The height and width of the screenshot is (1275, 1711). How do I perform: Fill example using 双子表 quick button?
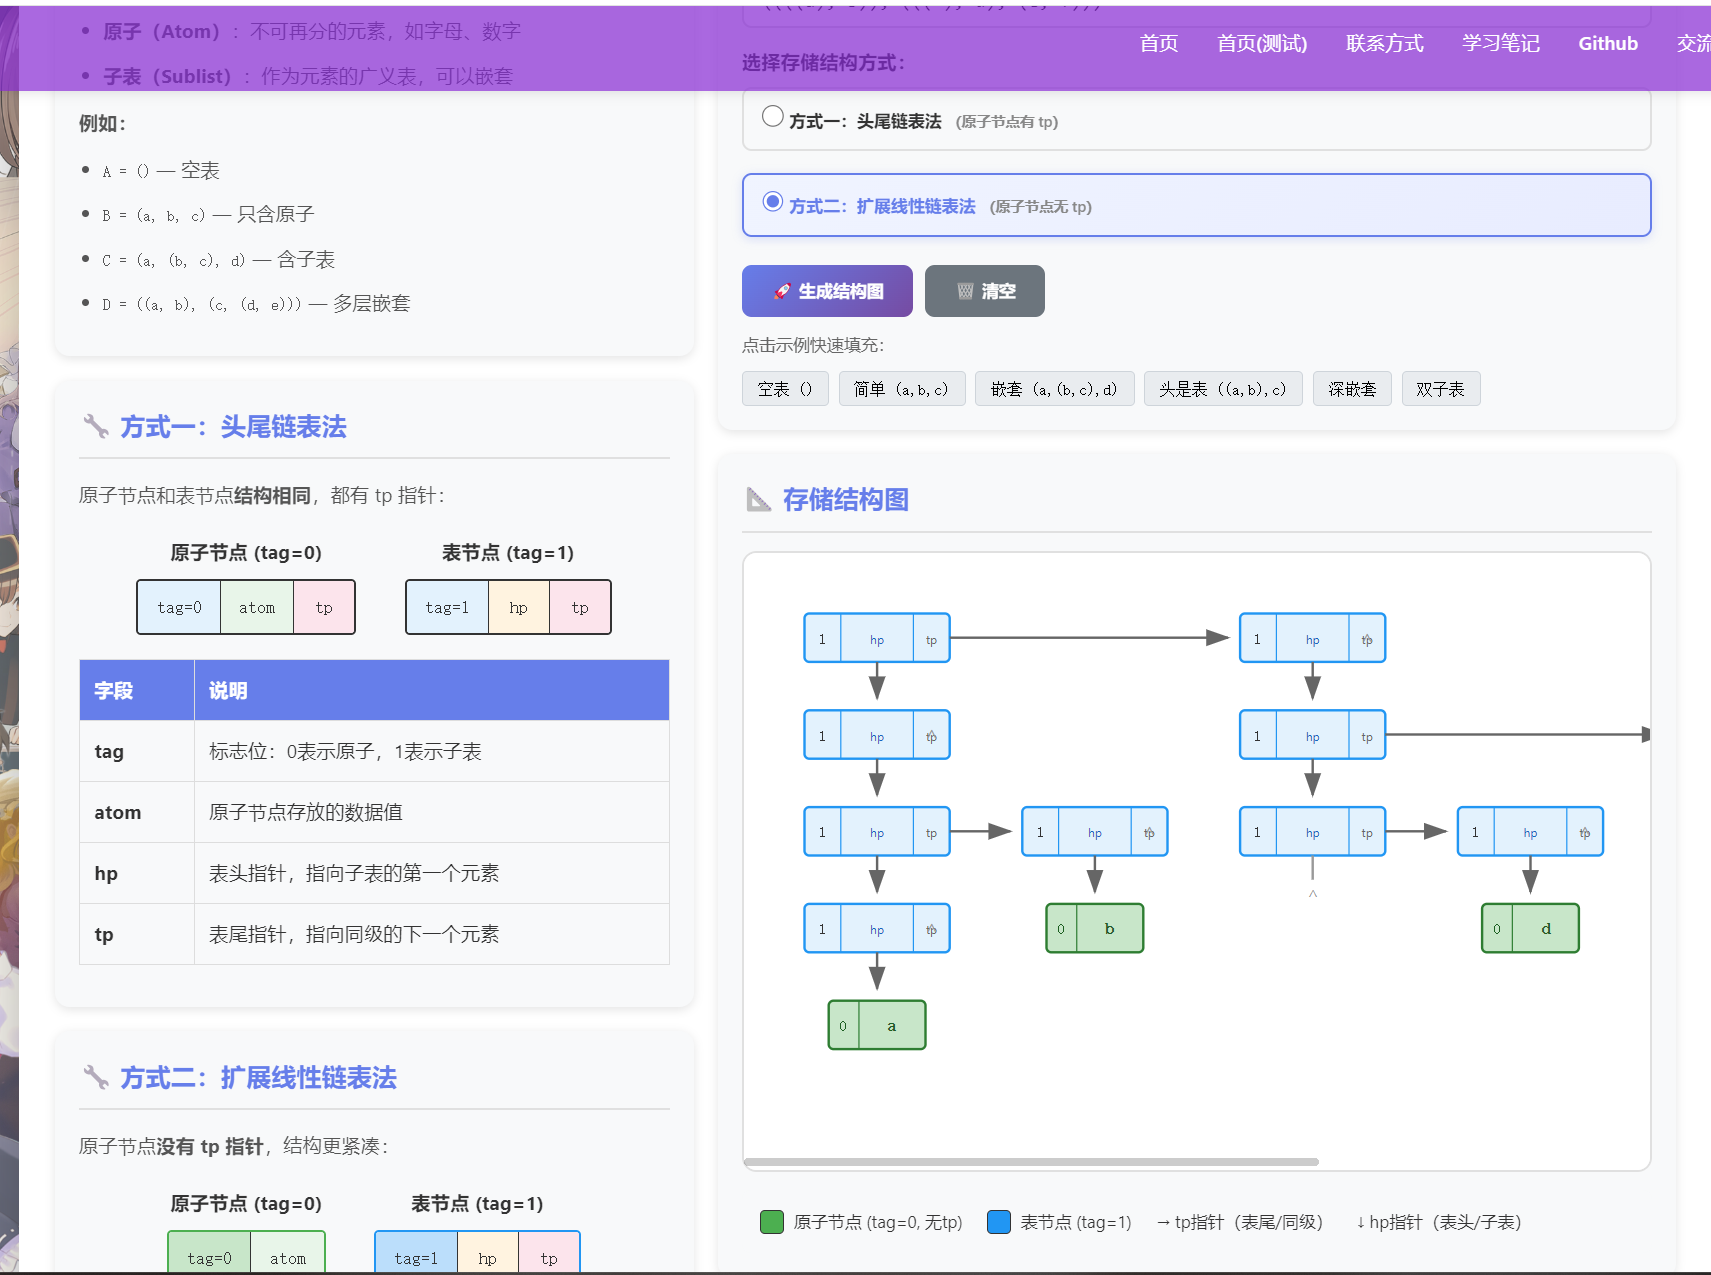click(1441, 388)
